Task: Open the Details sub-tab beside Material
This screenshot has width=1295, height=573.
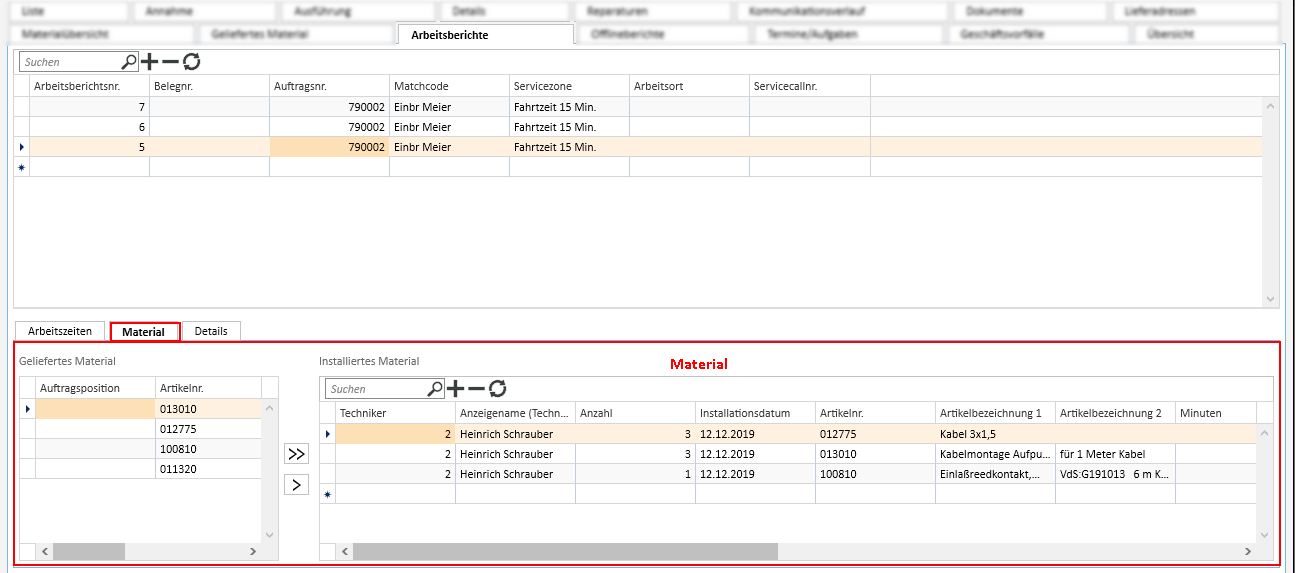Action: point(211,331)
